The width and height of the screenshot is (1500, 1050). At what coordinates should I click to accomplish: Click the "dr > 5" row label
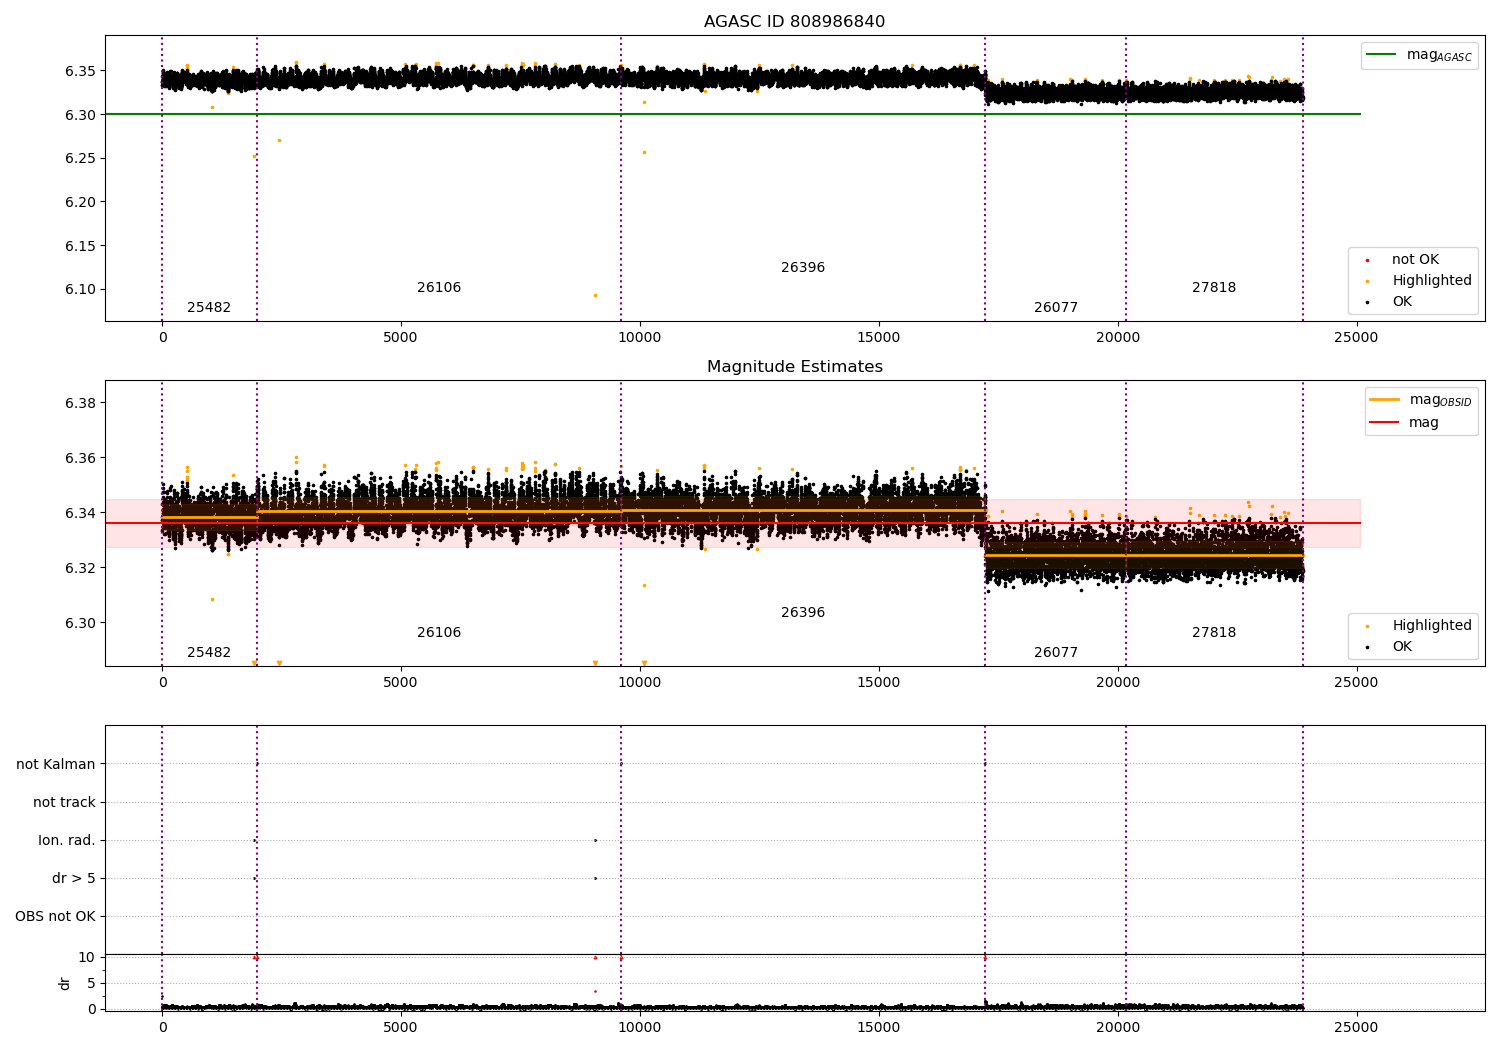(x=74, y=878)
